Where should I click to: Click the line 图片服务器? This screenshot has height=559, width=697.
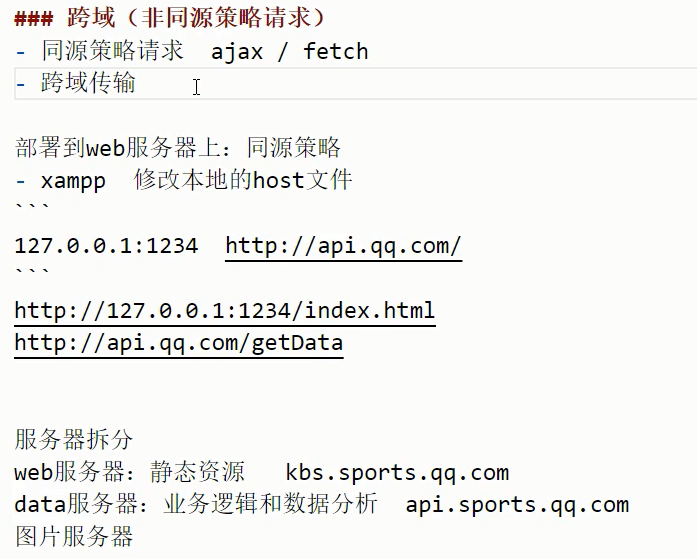[74, 536]
